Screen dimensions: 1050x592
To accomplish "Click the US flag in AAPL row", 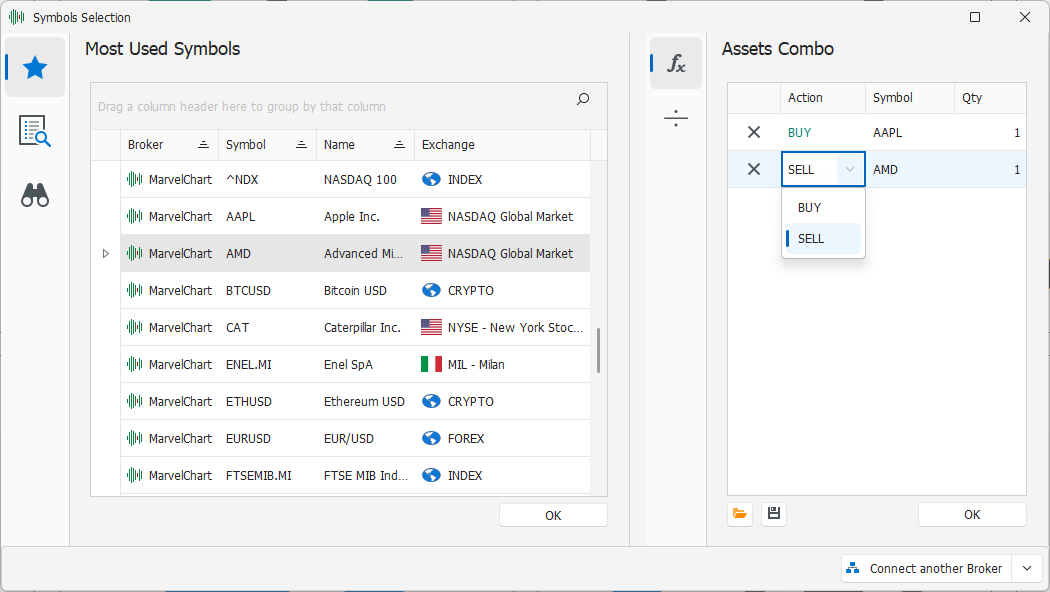I will [431, 216].
